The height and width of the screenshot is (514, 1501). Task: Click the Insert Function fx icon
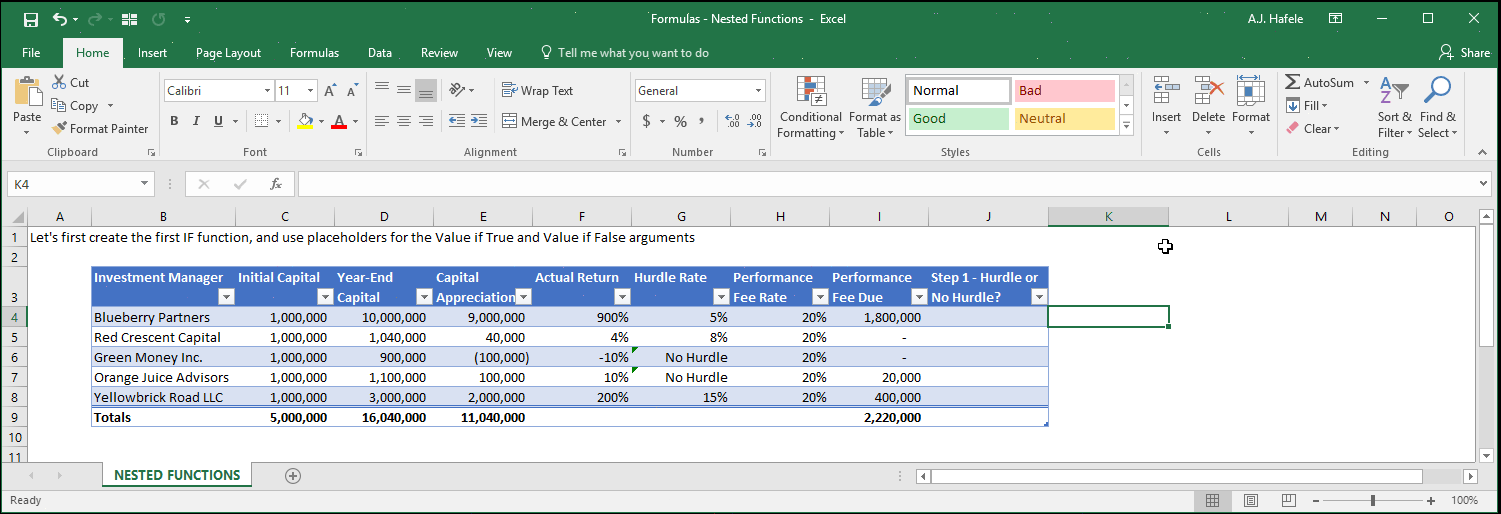[x=276, y=184]
